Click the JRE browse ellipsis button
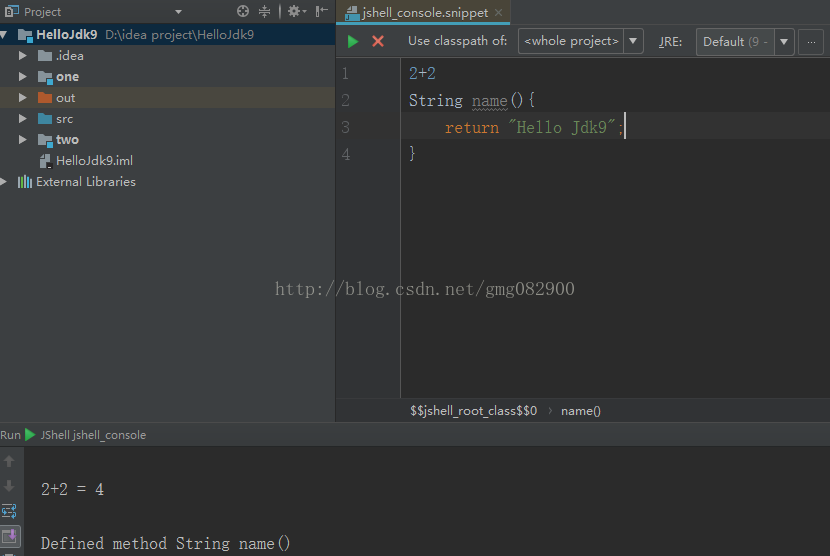Viewport: 830px width, 556px height. pos(811,42)
